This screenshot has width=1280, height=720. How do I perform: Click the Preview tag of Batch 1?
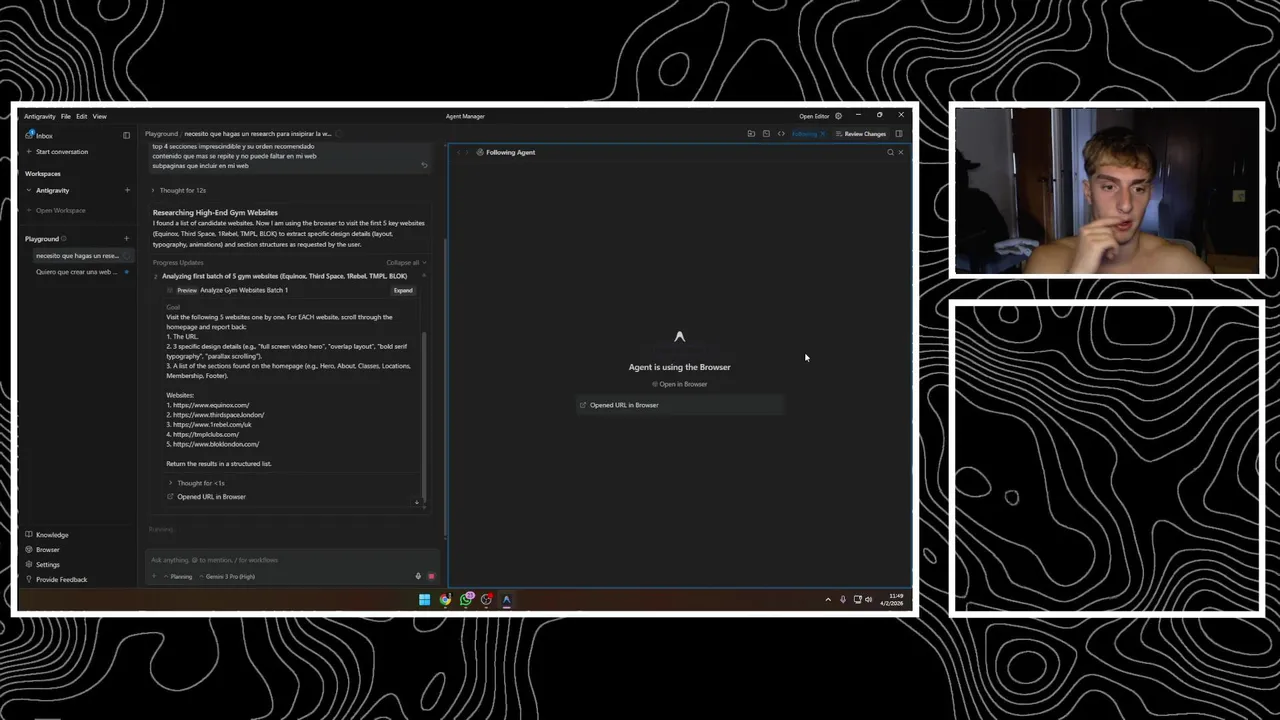pyautogui.click(x=187, y=290)
